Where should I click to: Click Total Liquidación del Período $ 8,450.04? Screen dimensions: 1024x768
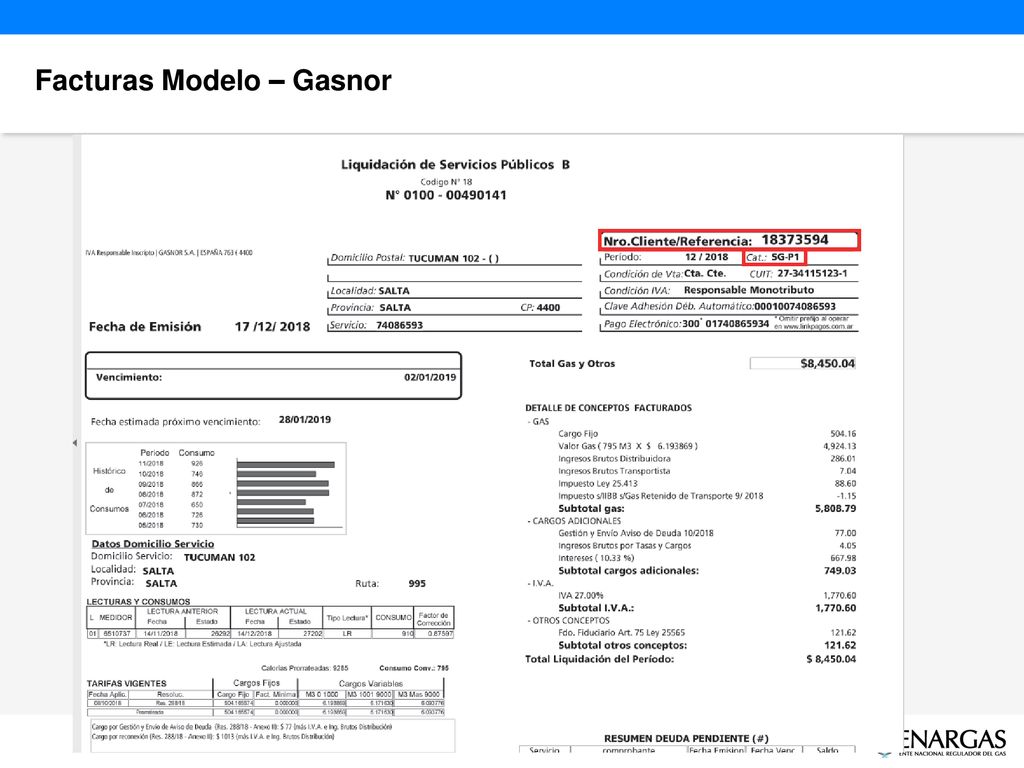pyautogui.click(x=690, y=660)
